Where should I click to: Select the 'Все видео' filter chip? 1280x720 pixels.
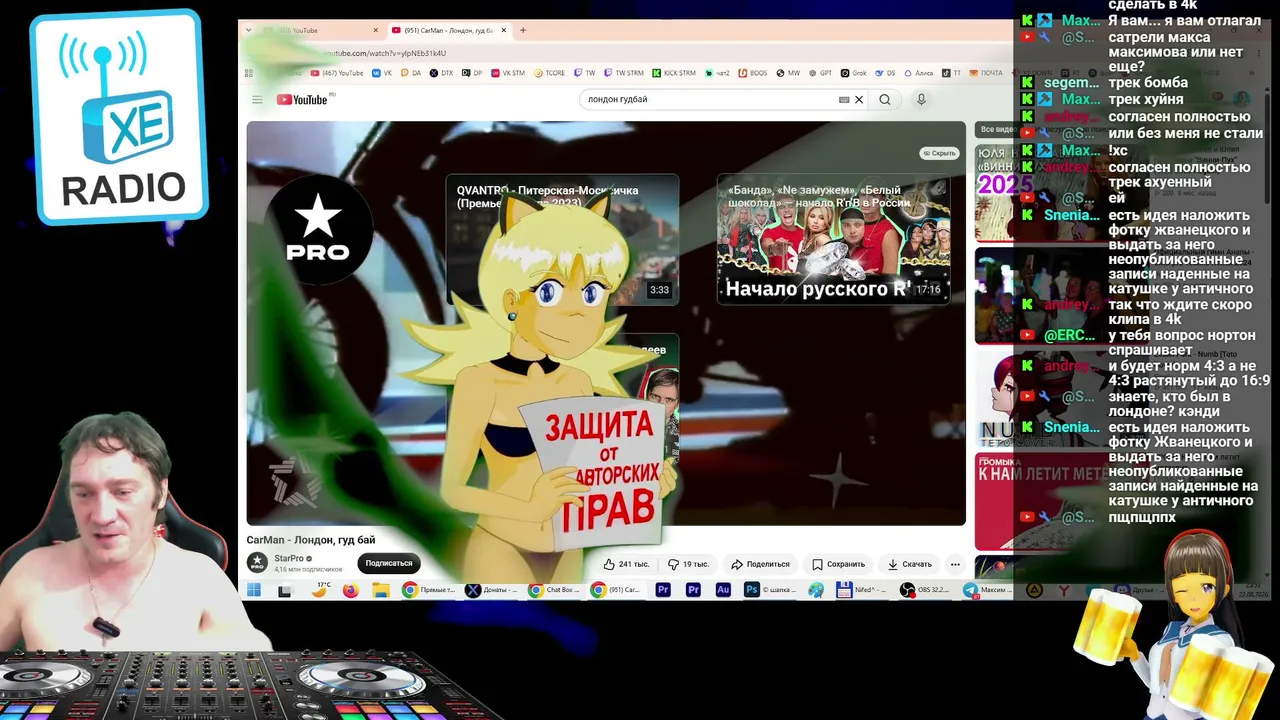997,130
